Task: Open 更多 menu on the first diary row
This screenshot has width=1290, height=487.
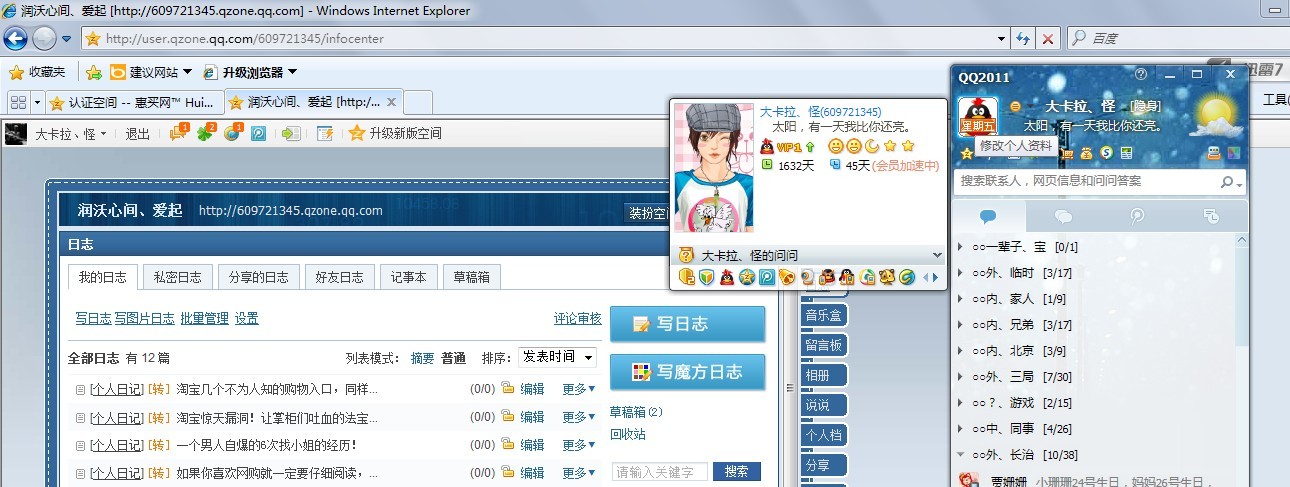Action: tap(578, 389)
